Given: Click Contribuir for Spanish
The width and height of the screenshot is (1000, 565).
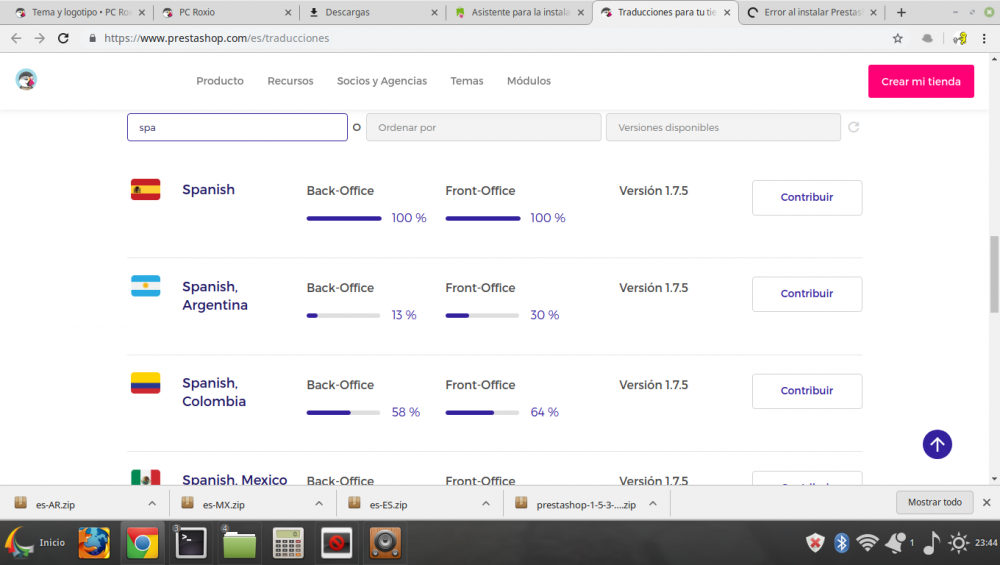Looking at the screenshot, I should point(807,197).
